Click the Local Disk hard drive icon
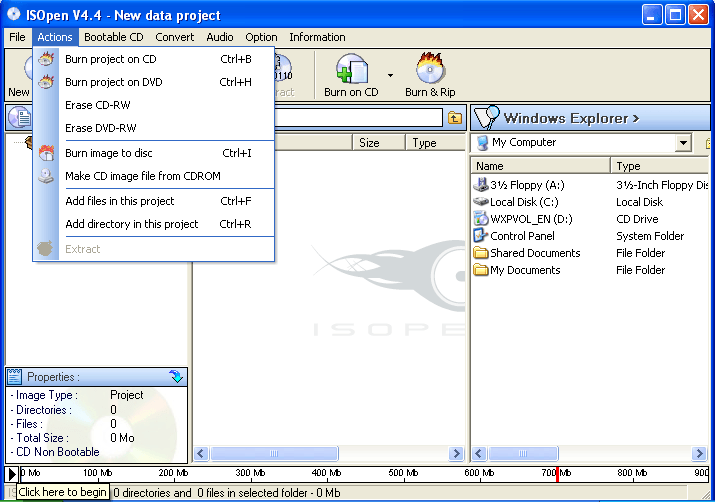Screen dimensions: 715x502 (481, 202)
